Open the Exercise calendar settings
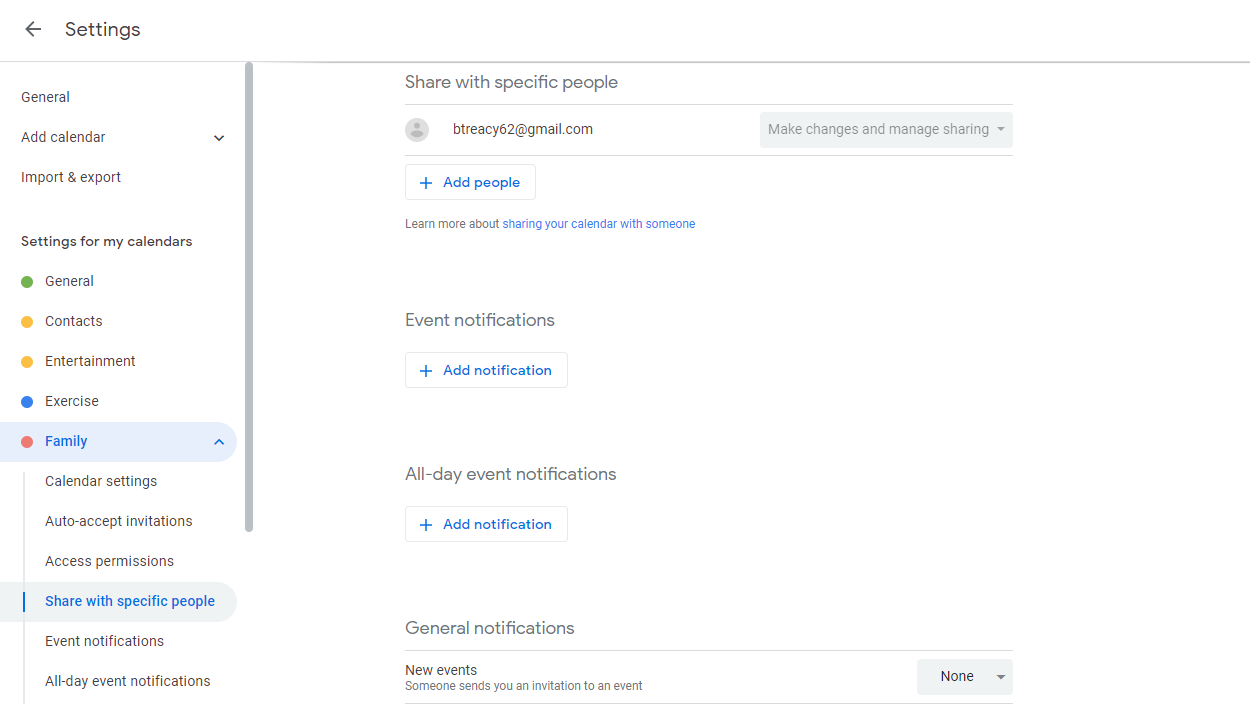The image size is (1250, 704). click(72, 401)
